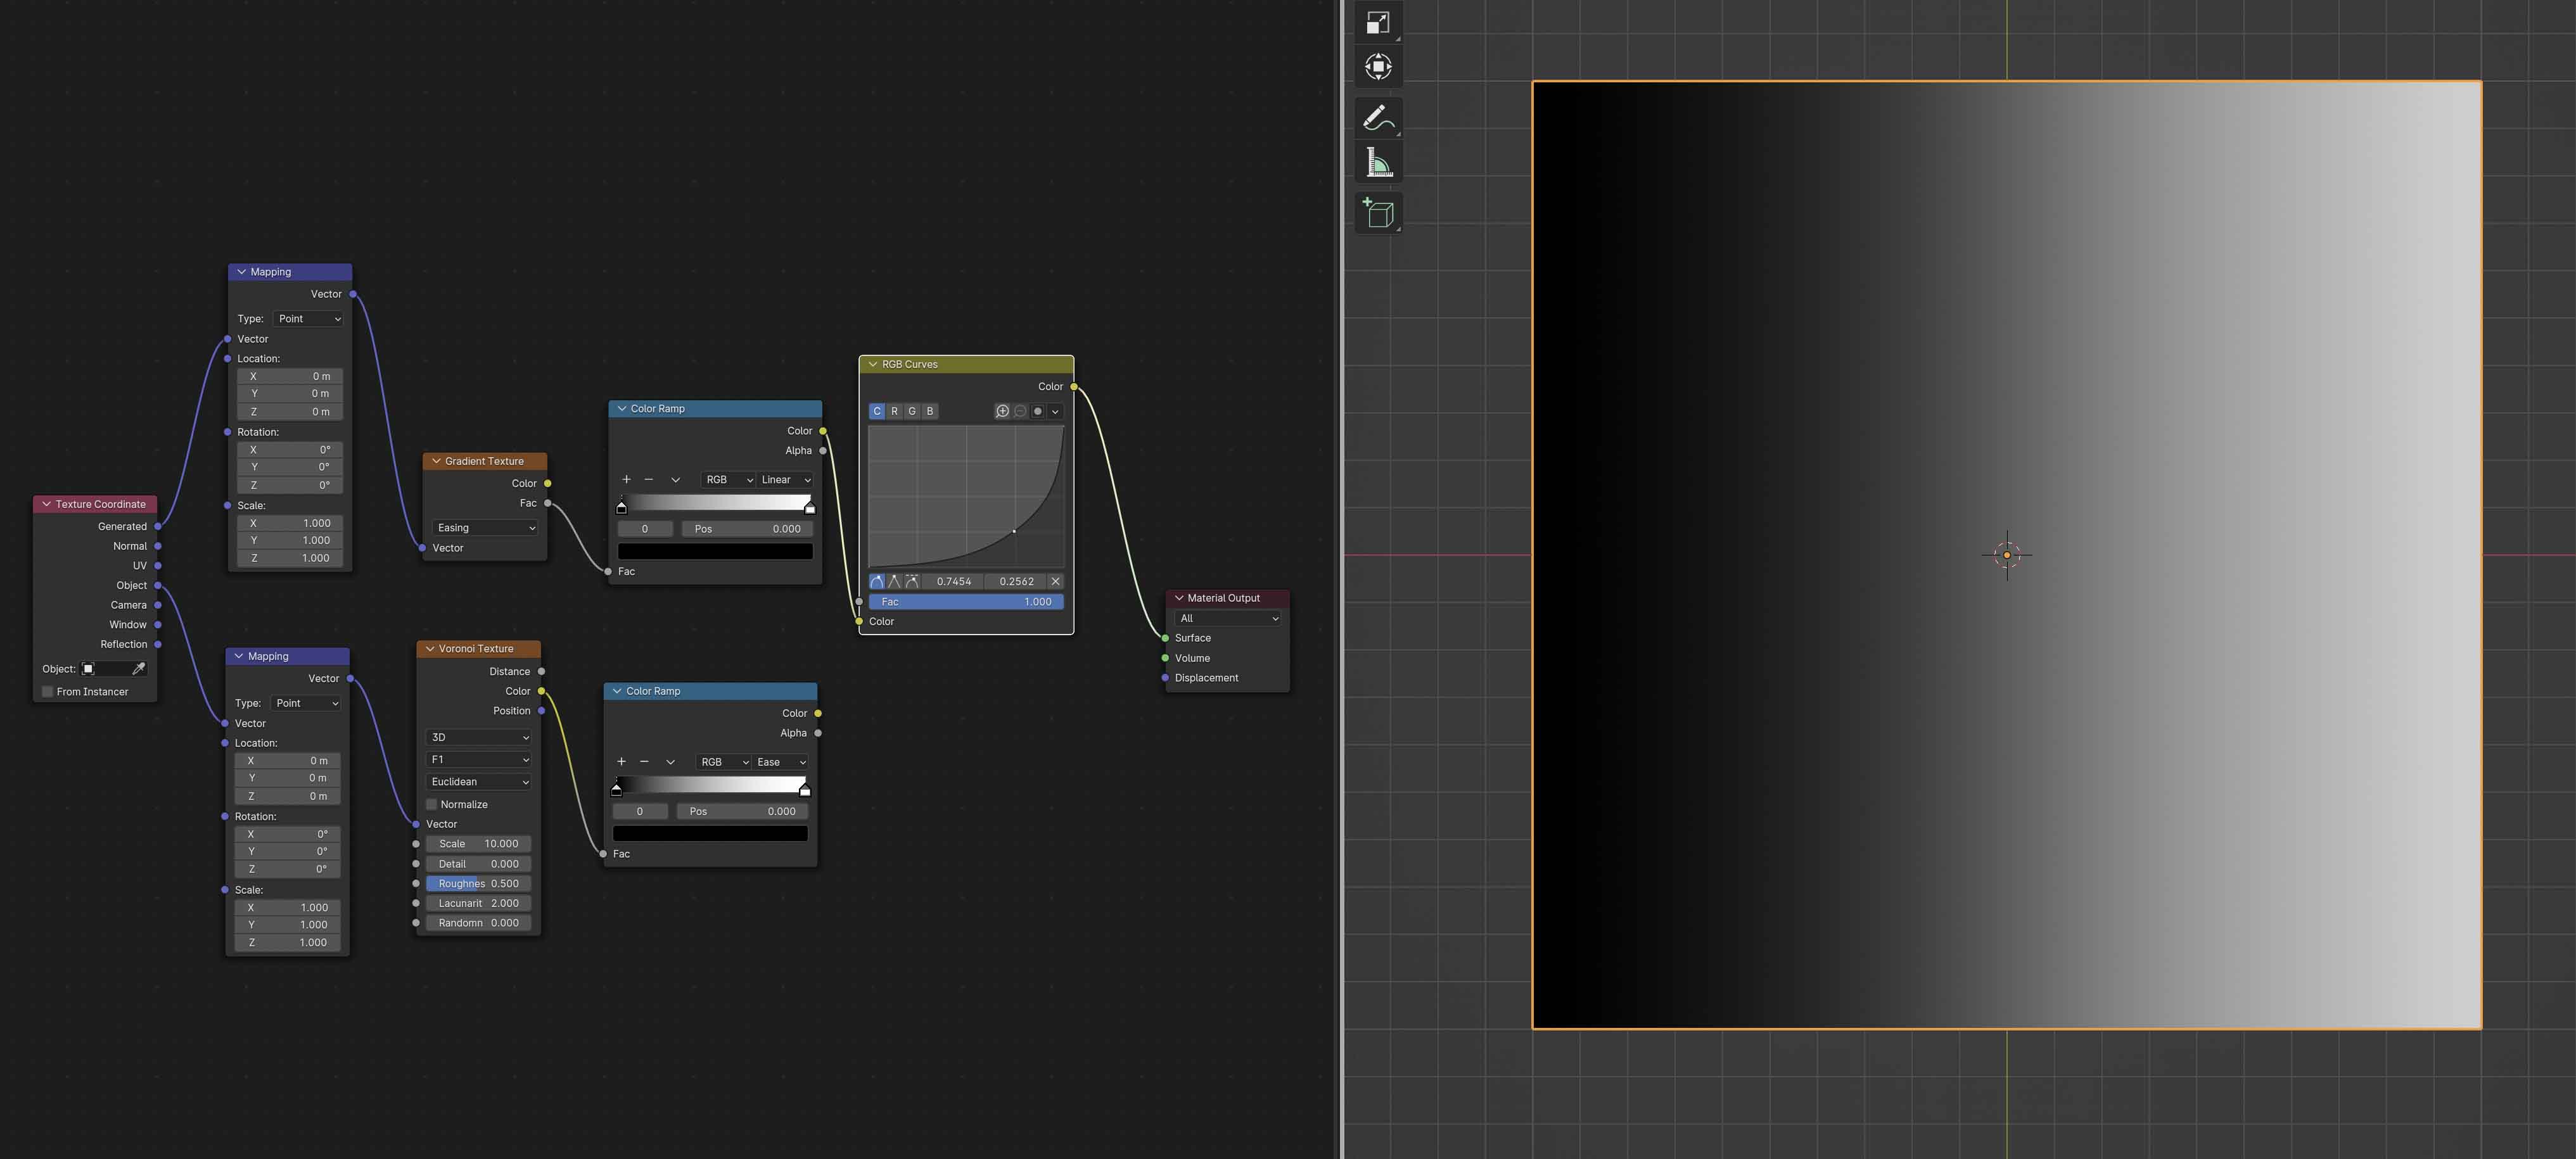Screen dimensions: 2576x1159
Task: Enable Normalize in Voronoi Texture
Action: pos(431,805)
